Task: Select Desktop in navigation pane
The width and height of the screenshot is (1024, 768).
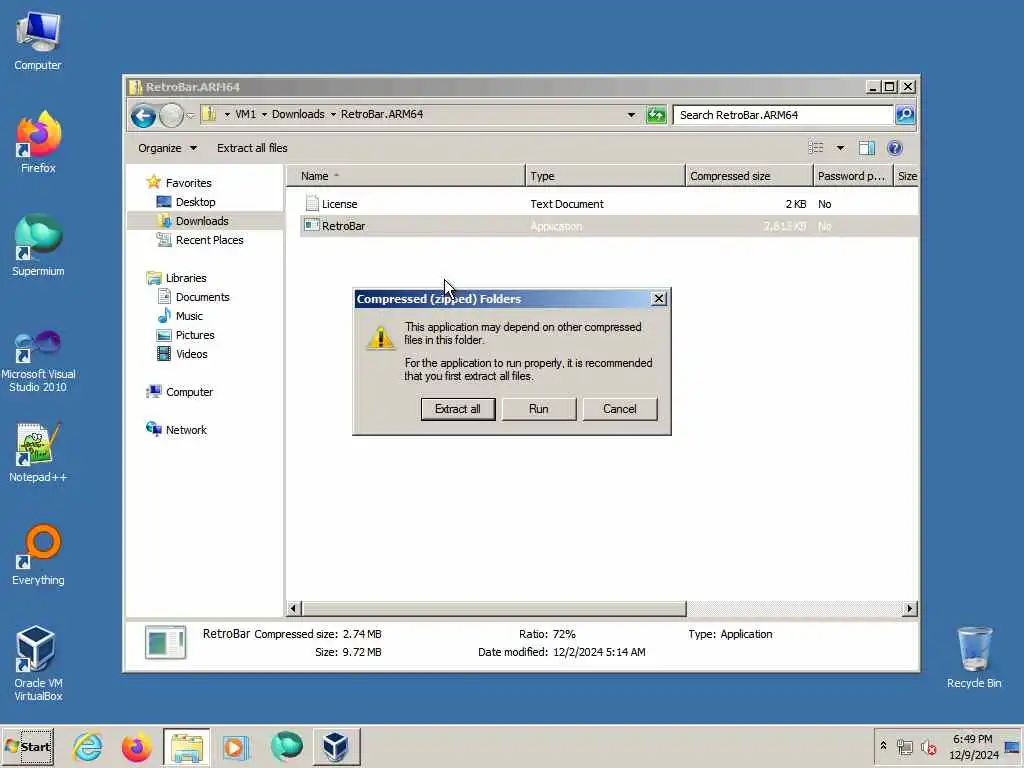Action: 195,202
